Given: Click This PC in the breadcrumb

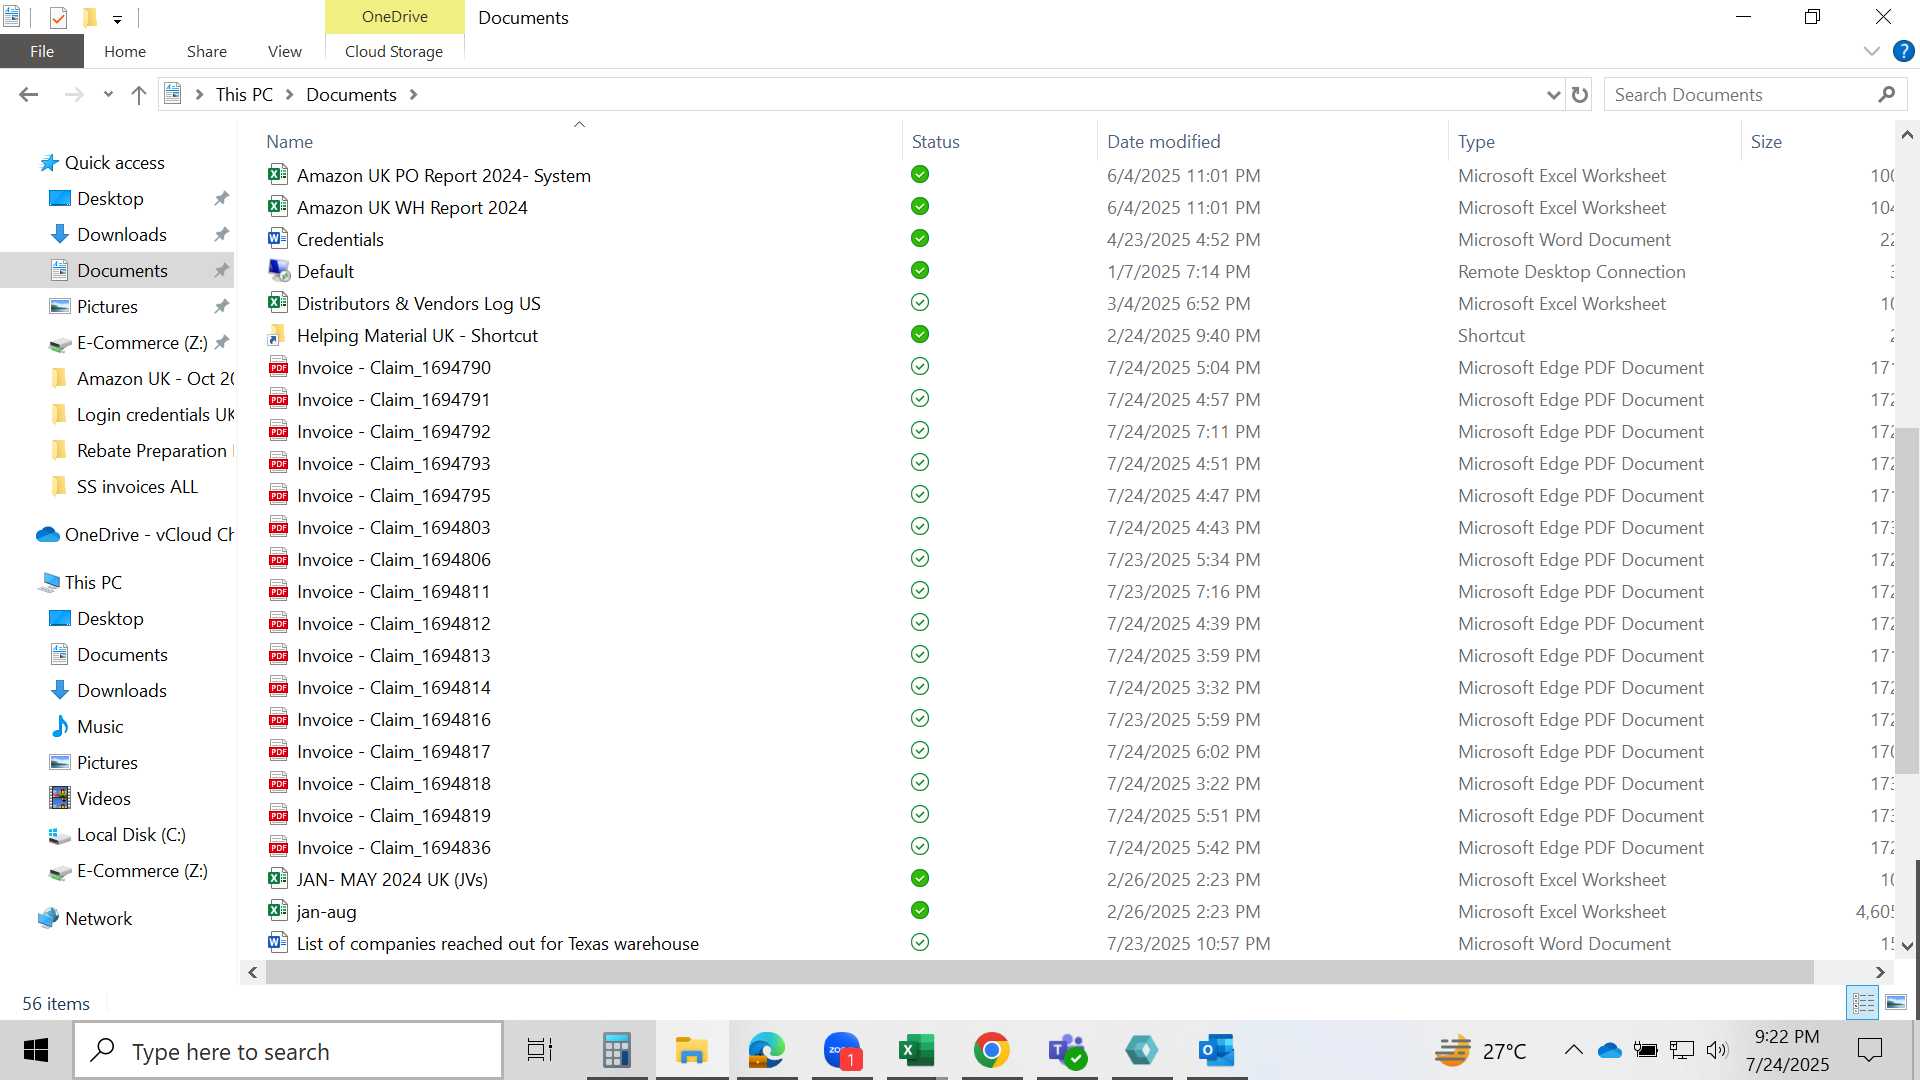Looking at the screenshot, I should point(244,94).
